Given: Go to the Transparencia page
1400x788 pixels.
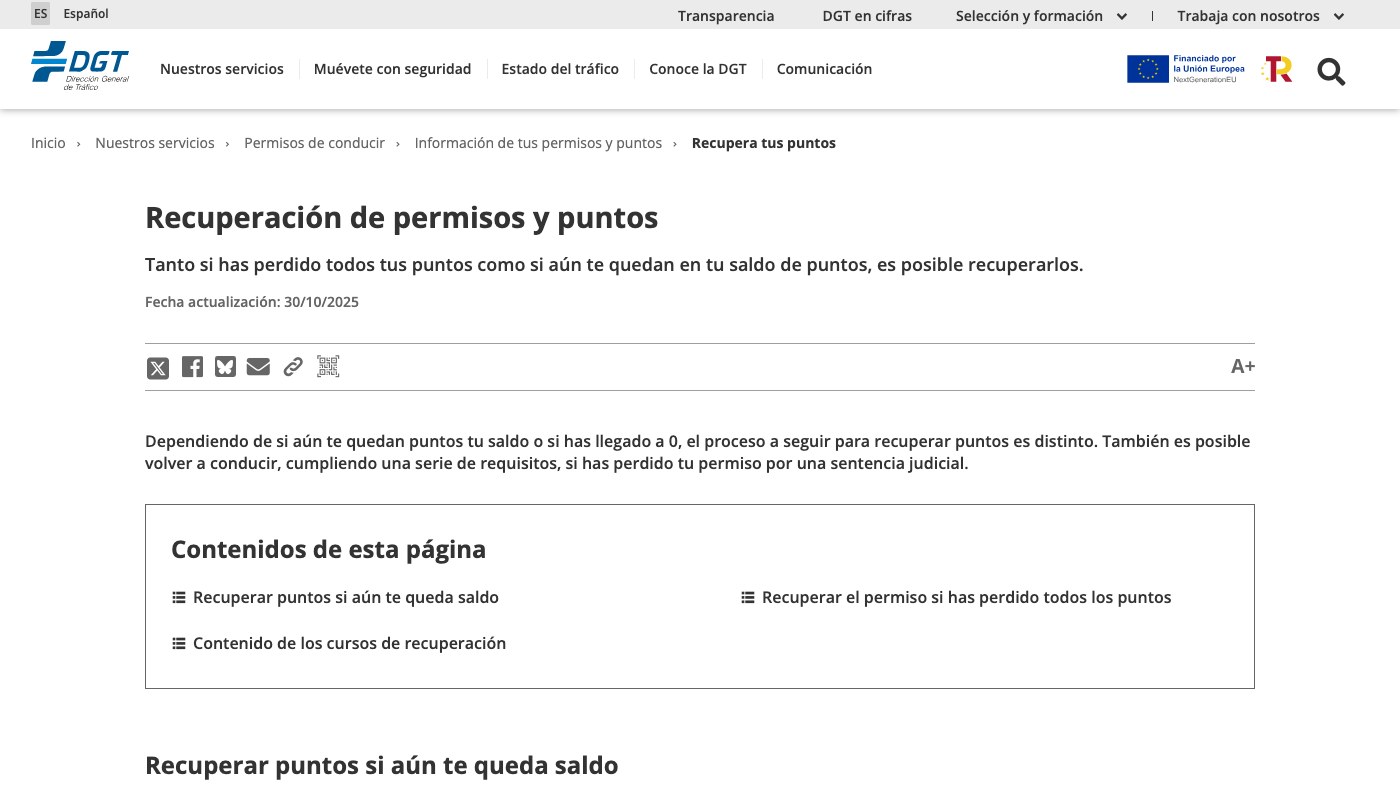Looking at the screenshot, I should (x=726, y=16).
